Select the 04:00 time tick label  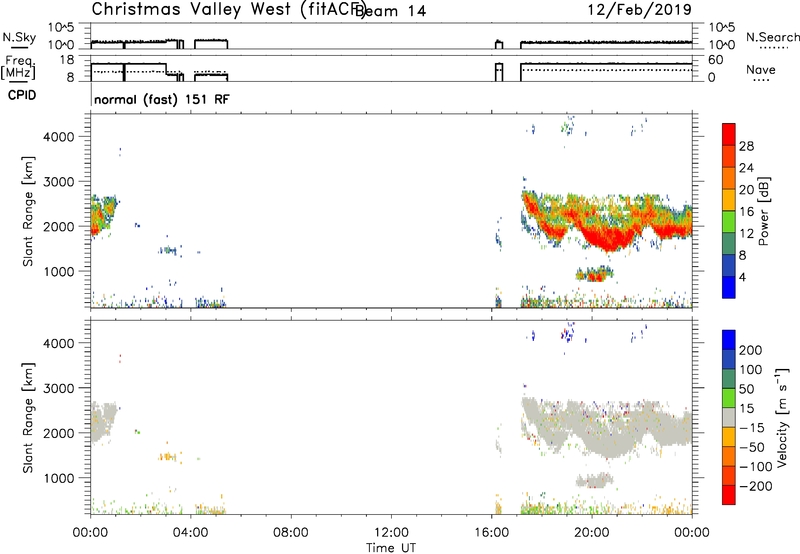tap(190, 533)
